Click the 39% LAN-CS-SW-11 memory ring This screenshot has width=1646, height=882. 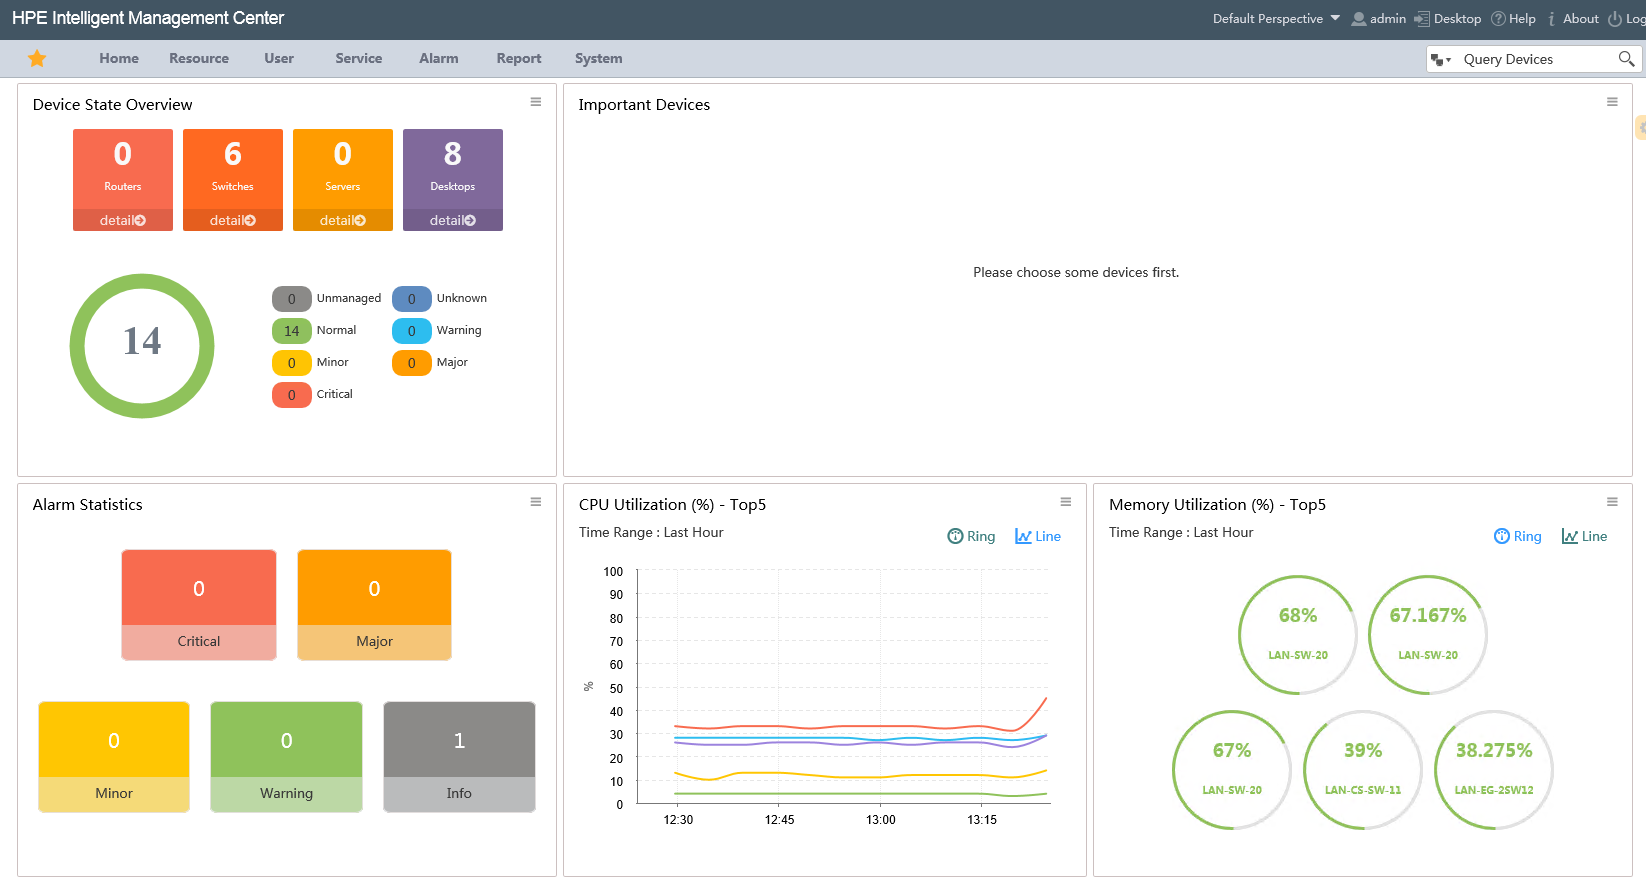[1363, 770]
